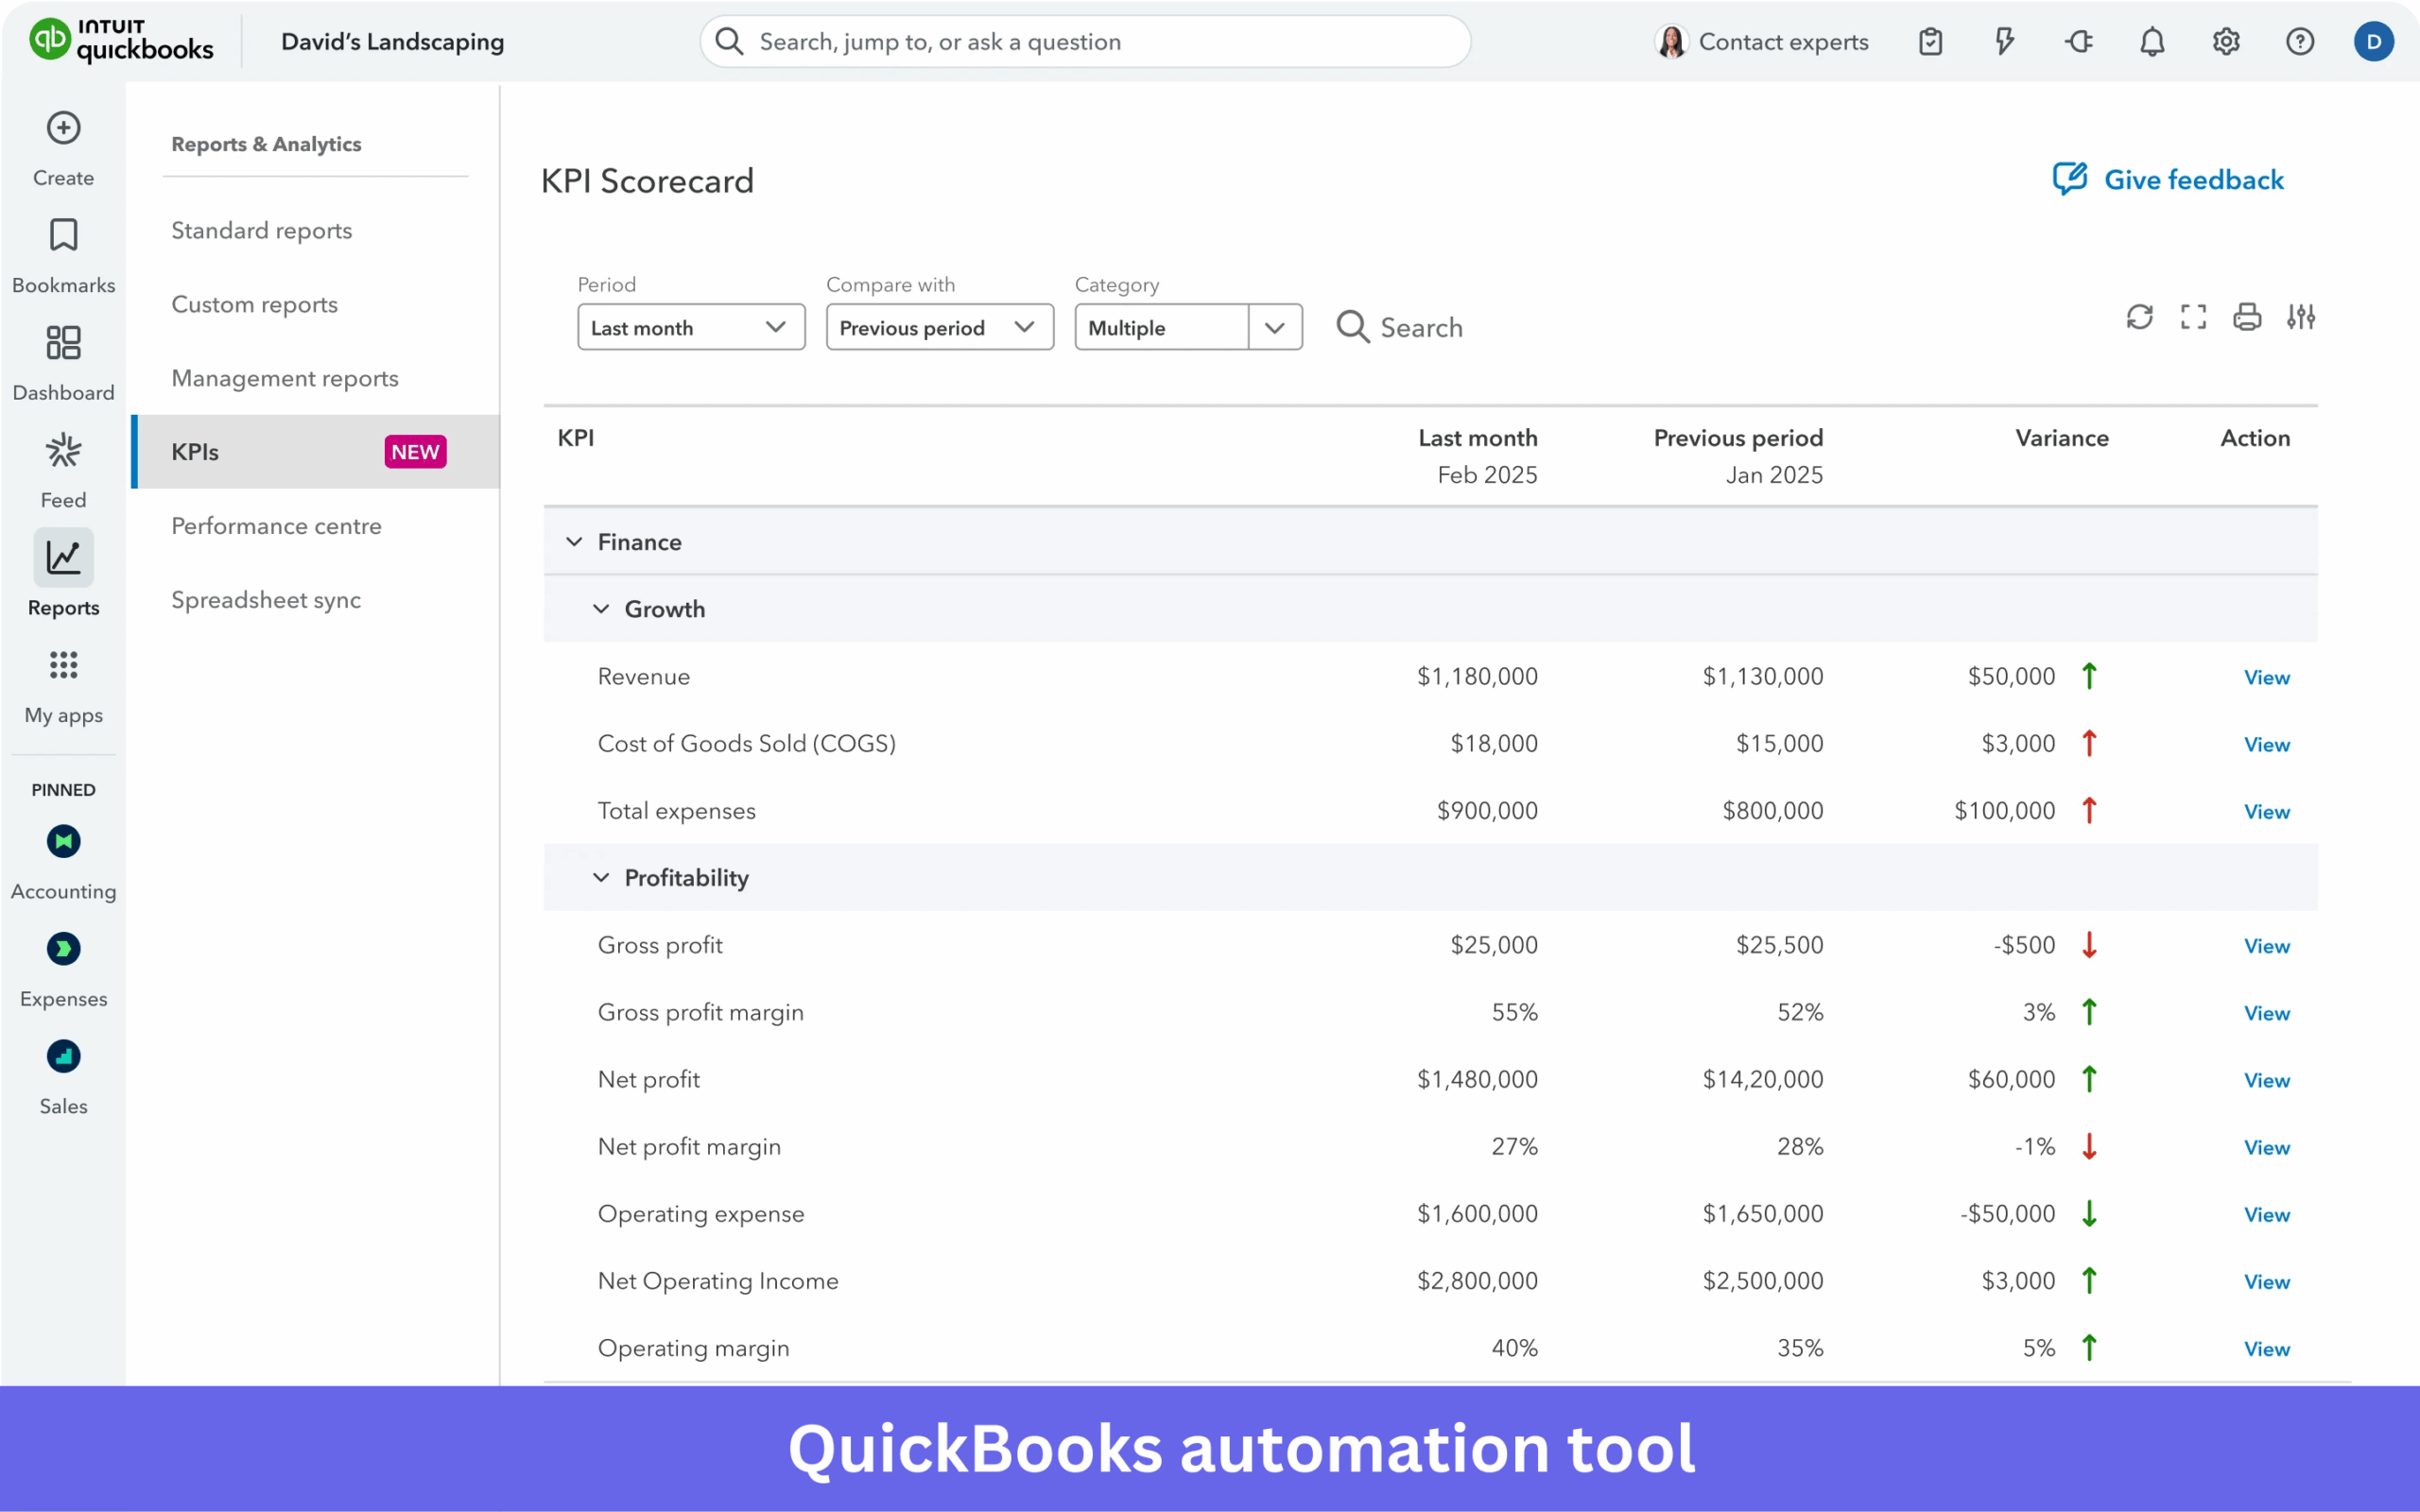
Task: Go to the Dashboard
Action: [63, 363]
